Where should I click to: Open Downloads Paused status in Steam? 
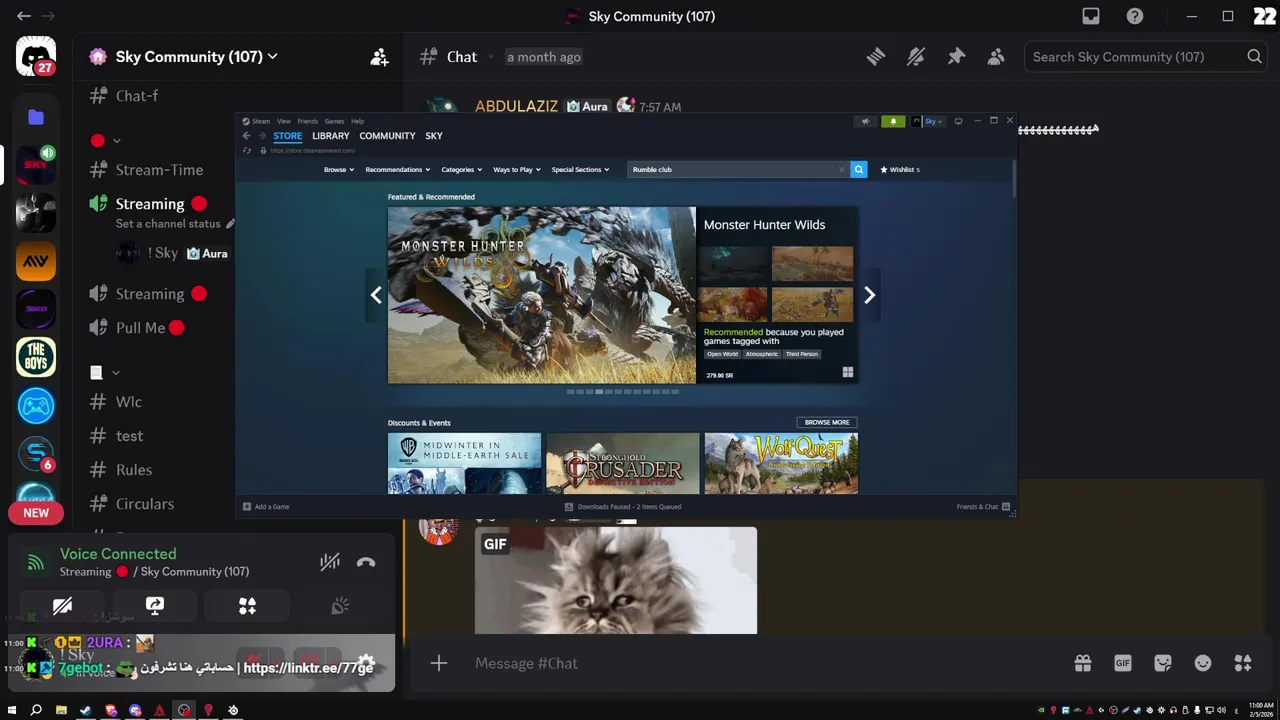[x=623, y=507]
